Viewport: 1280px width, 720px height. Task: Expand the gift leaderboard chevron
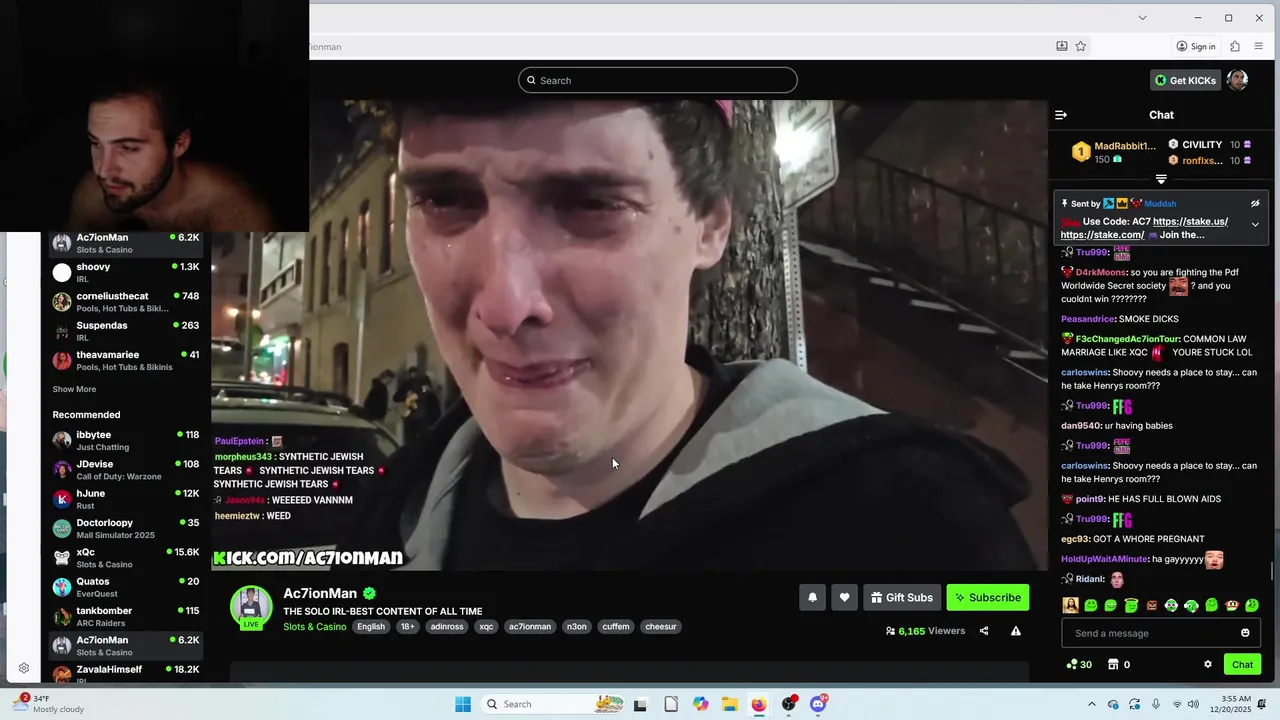[1161, 179]
